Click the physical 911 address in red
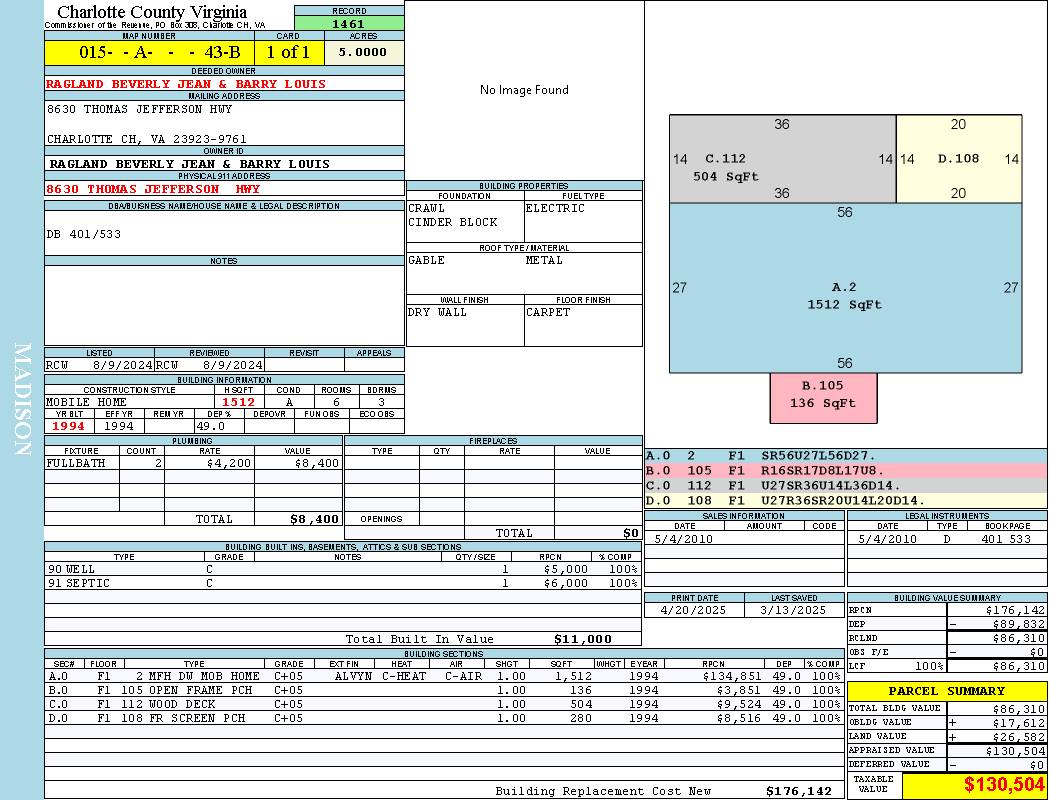The width and height of the screenshot is (1050, 800). click(153, 189)
